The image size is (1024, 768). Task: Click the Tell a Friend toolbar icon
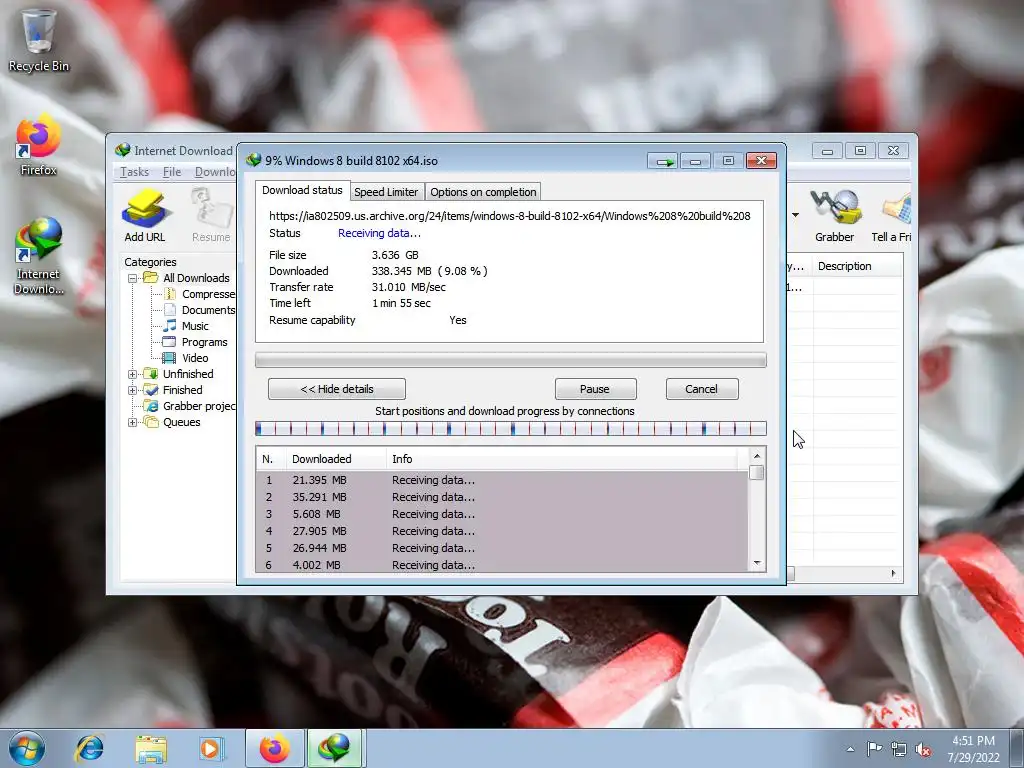(892, 216)
